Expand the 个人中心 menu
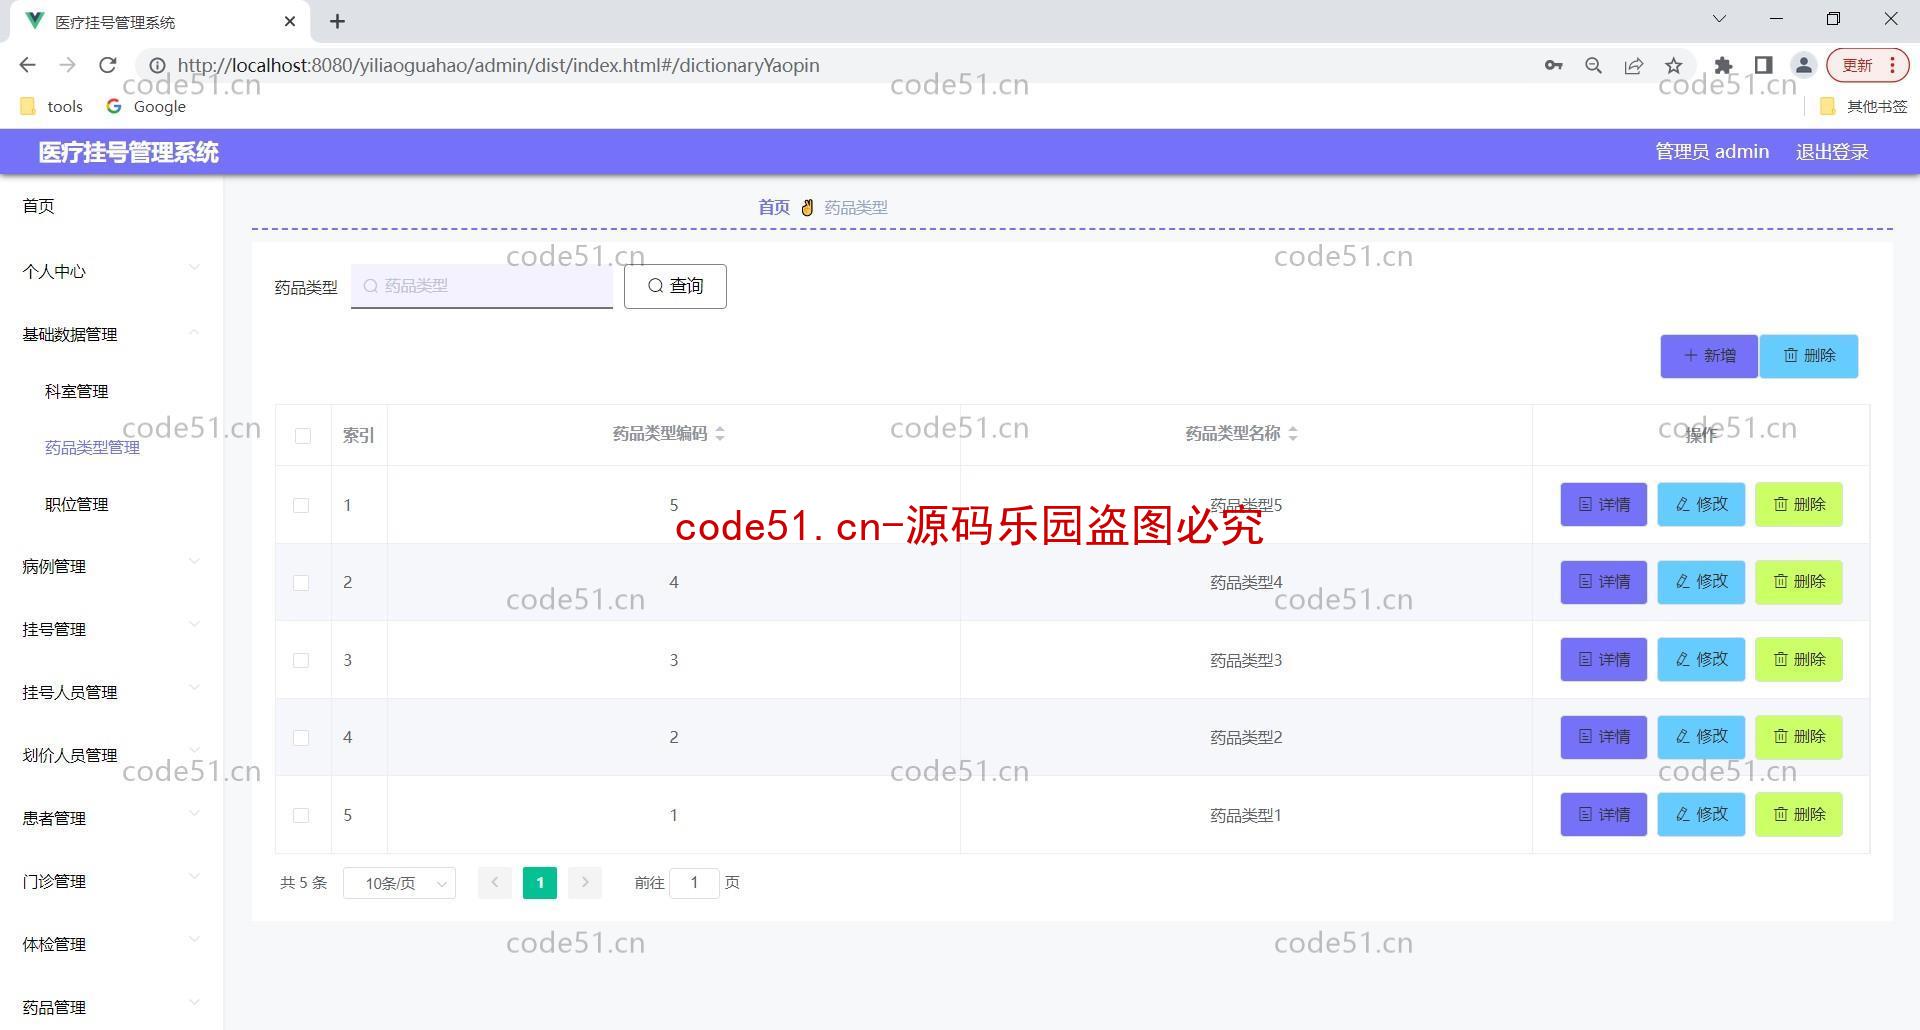 click(x=111, y=271)
